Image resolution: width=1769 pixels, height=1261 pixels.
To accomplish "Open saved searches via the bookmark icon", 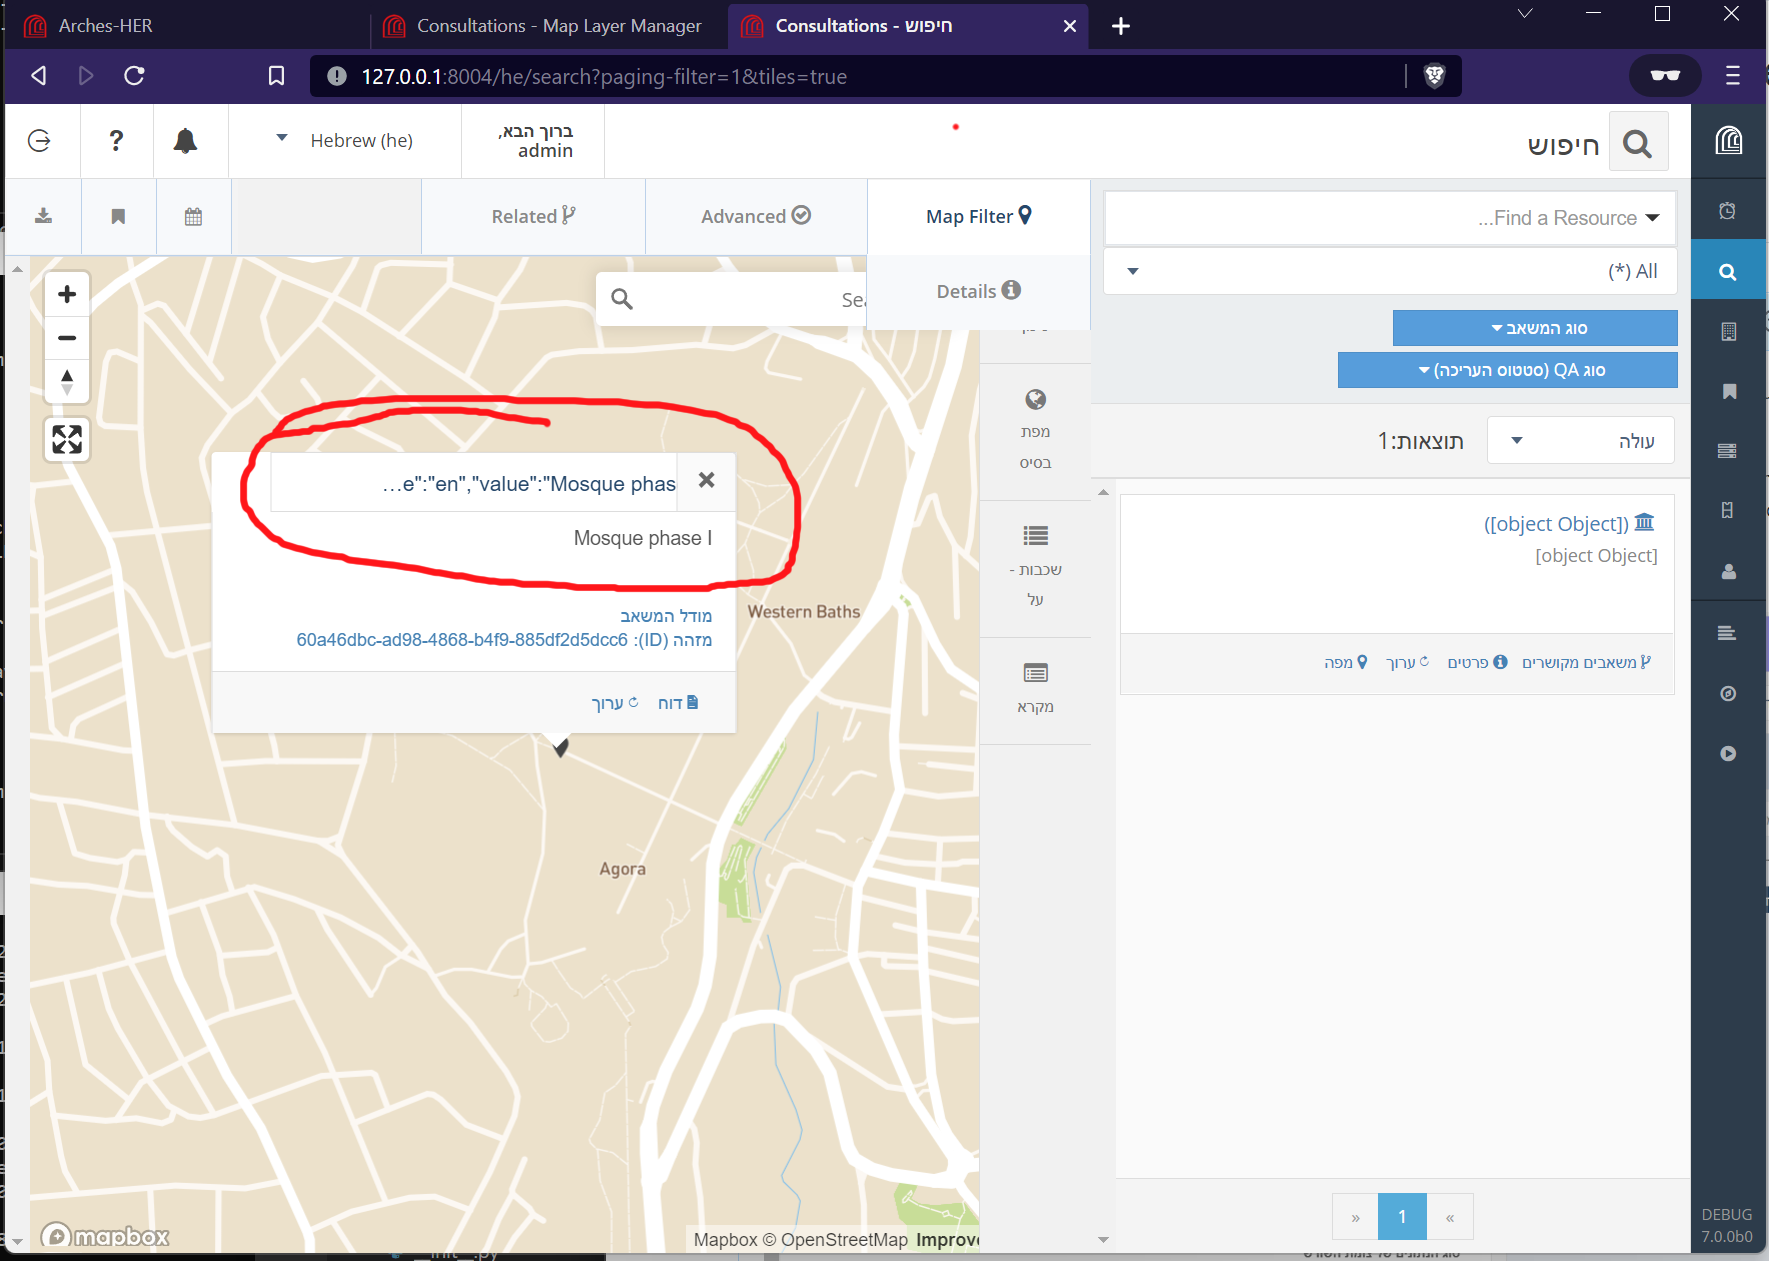I will pos(119,216).
